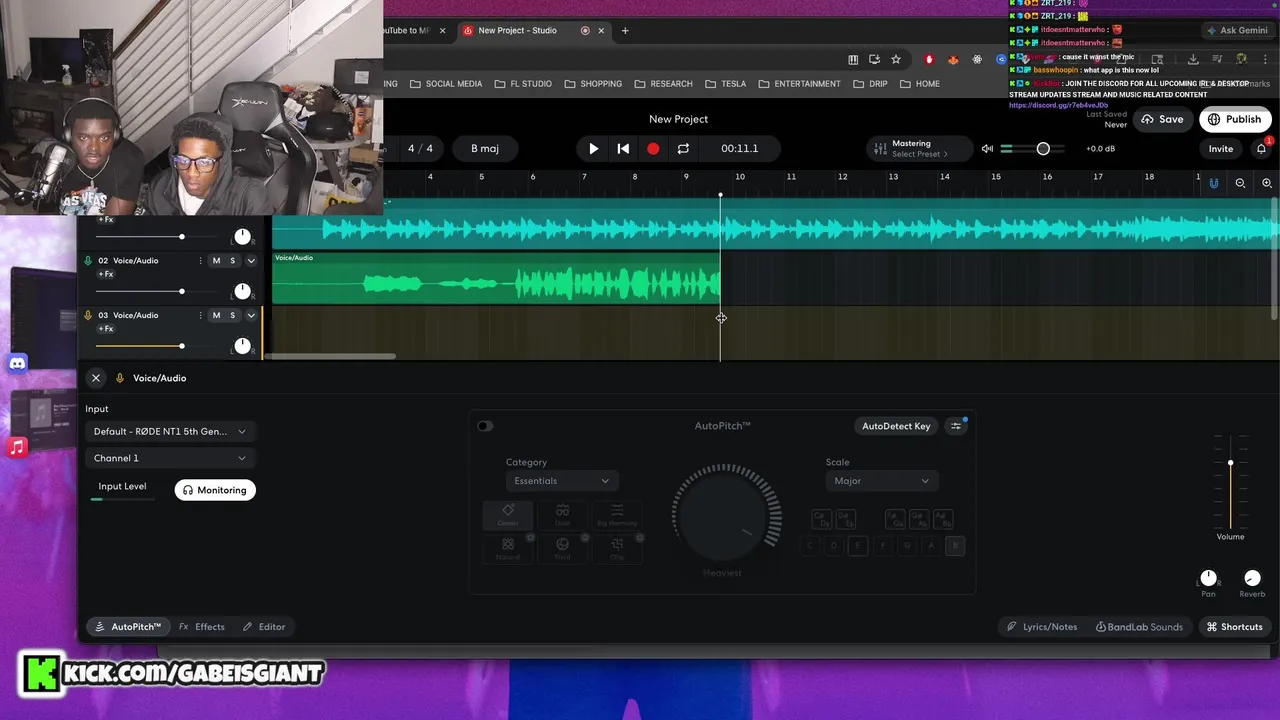Screen dimensions: 1280x720
Task: Add Fx to track 02
Action: pos(105,274)
